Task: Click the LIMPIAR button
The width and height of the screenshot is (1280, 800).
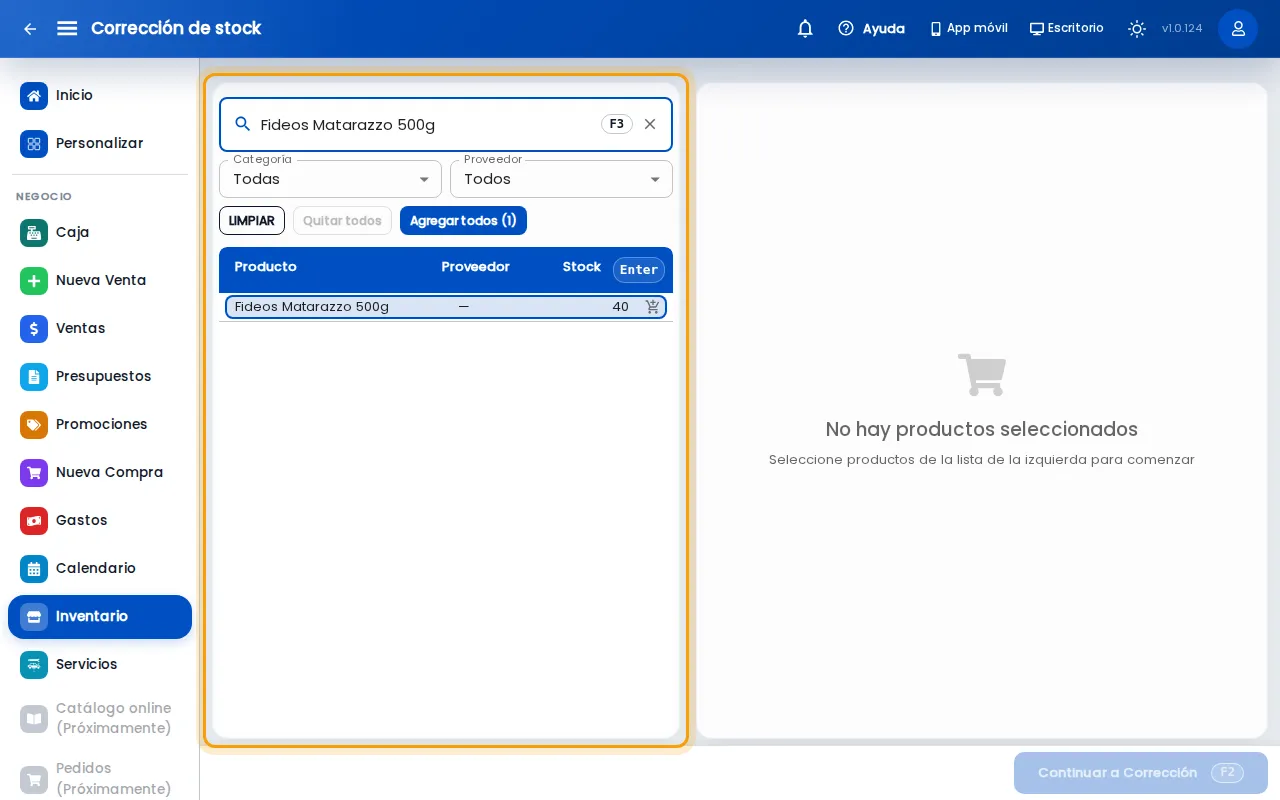Action: (x=252, y=221)
